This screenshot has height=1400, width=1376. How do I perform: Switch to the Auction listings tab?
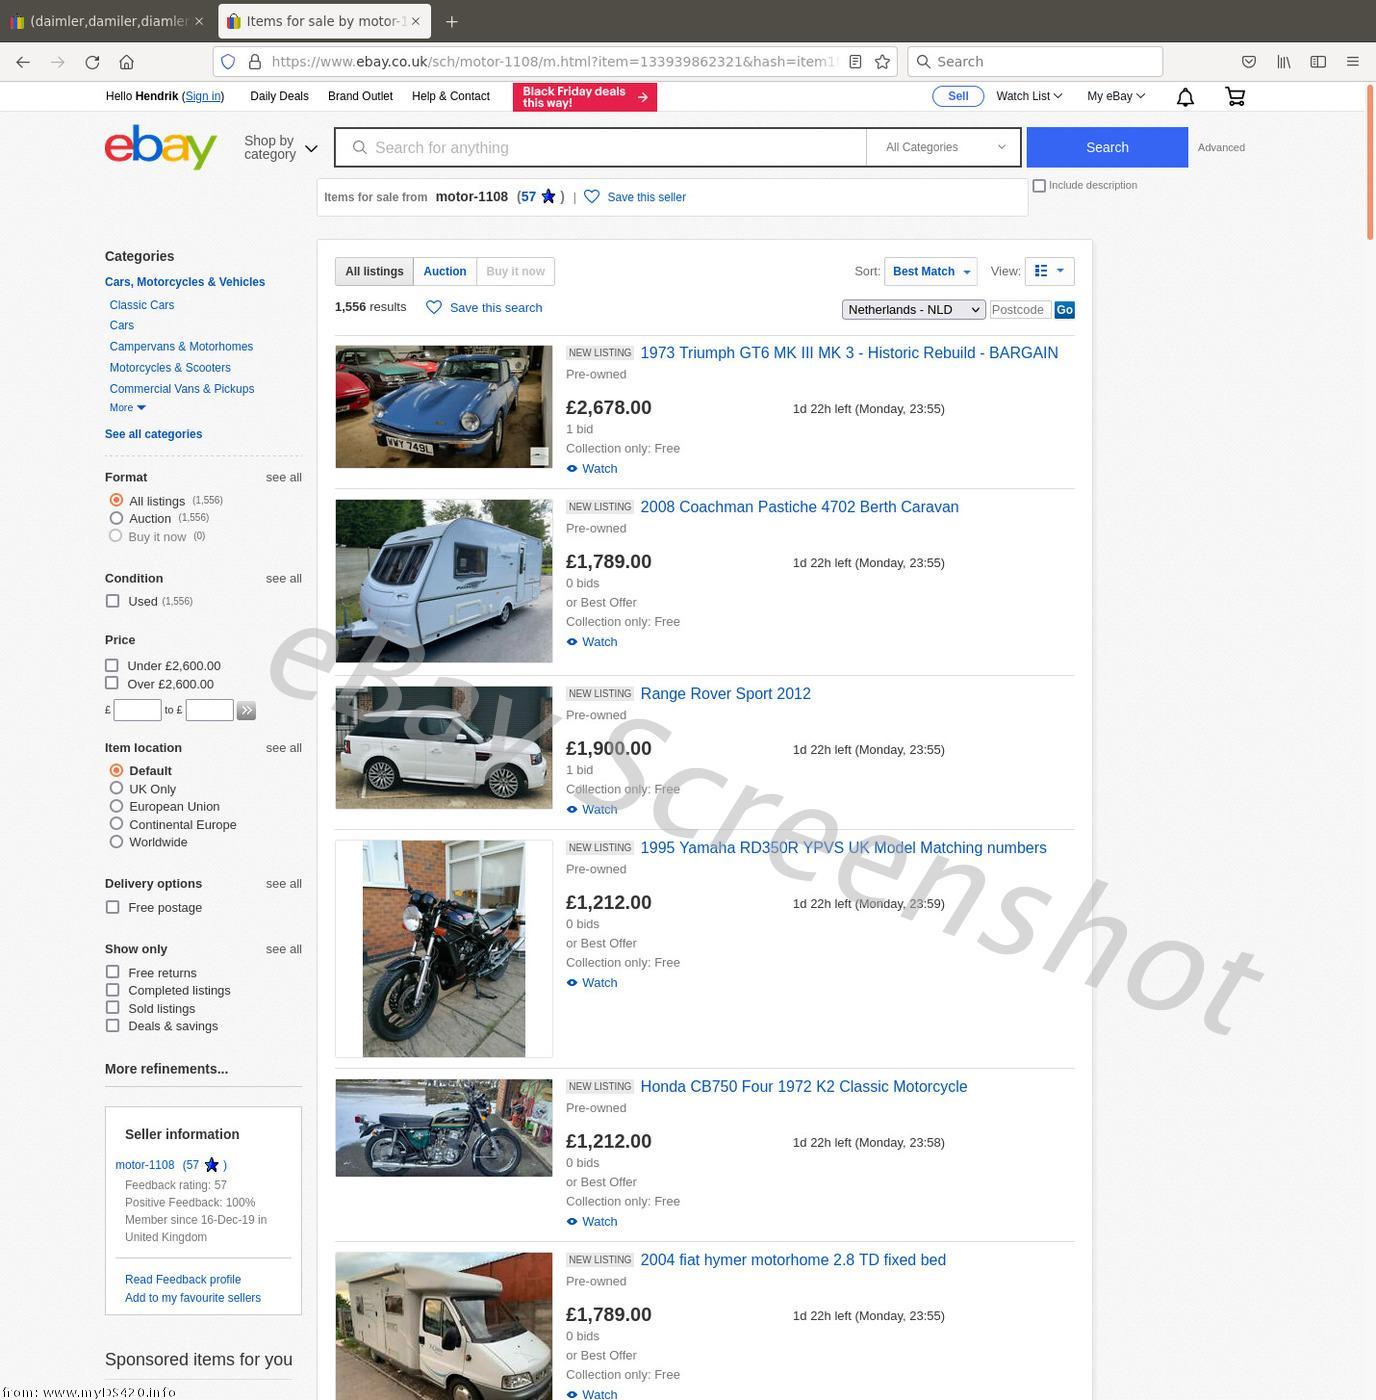pyautogui.click(x=444, y=272)
